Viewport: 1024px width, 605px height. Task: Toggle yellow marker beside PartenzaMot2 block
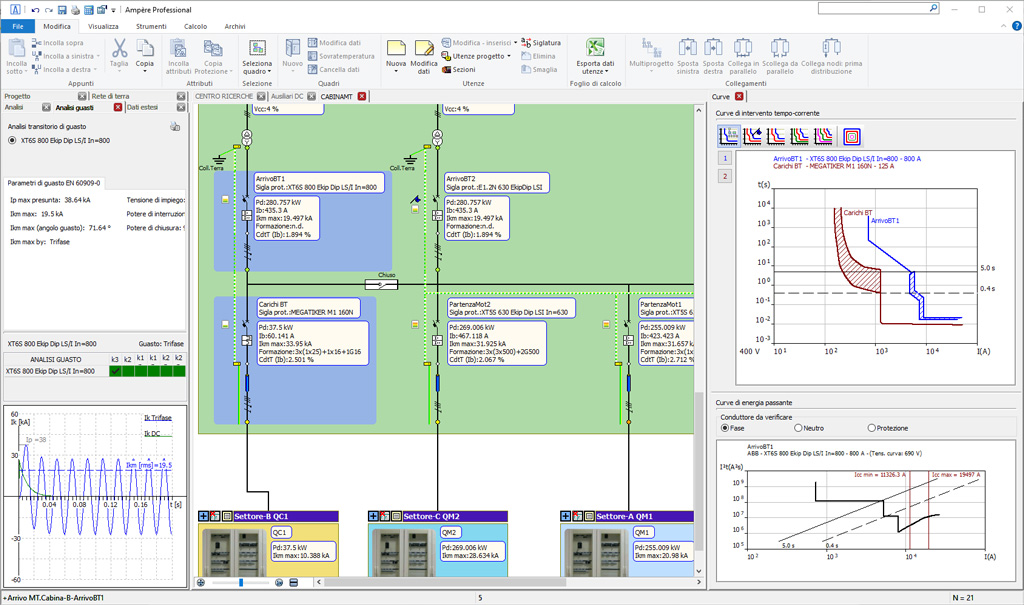click(x=415, y=324)
